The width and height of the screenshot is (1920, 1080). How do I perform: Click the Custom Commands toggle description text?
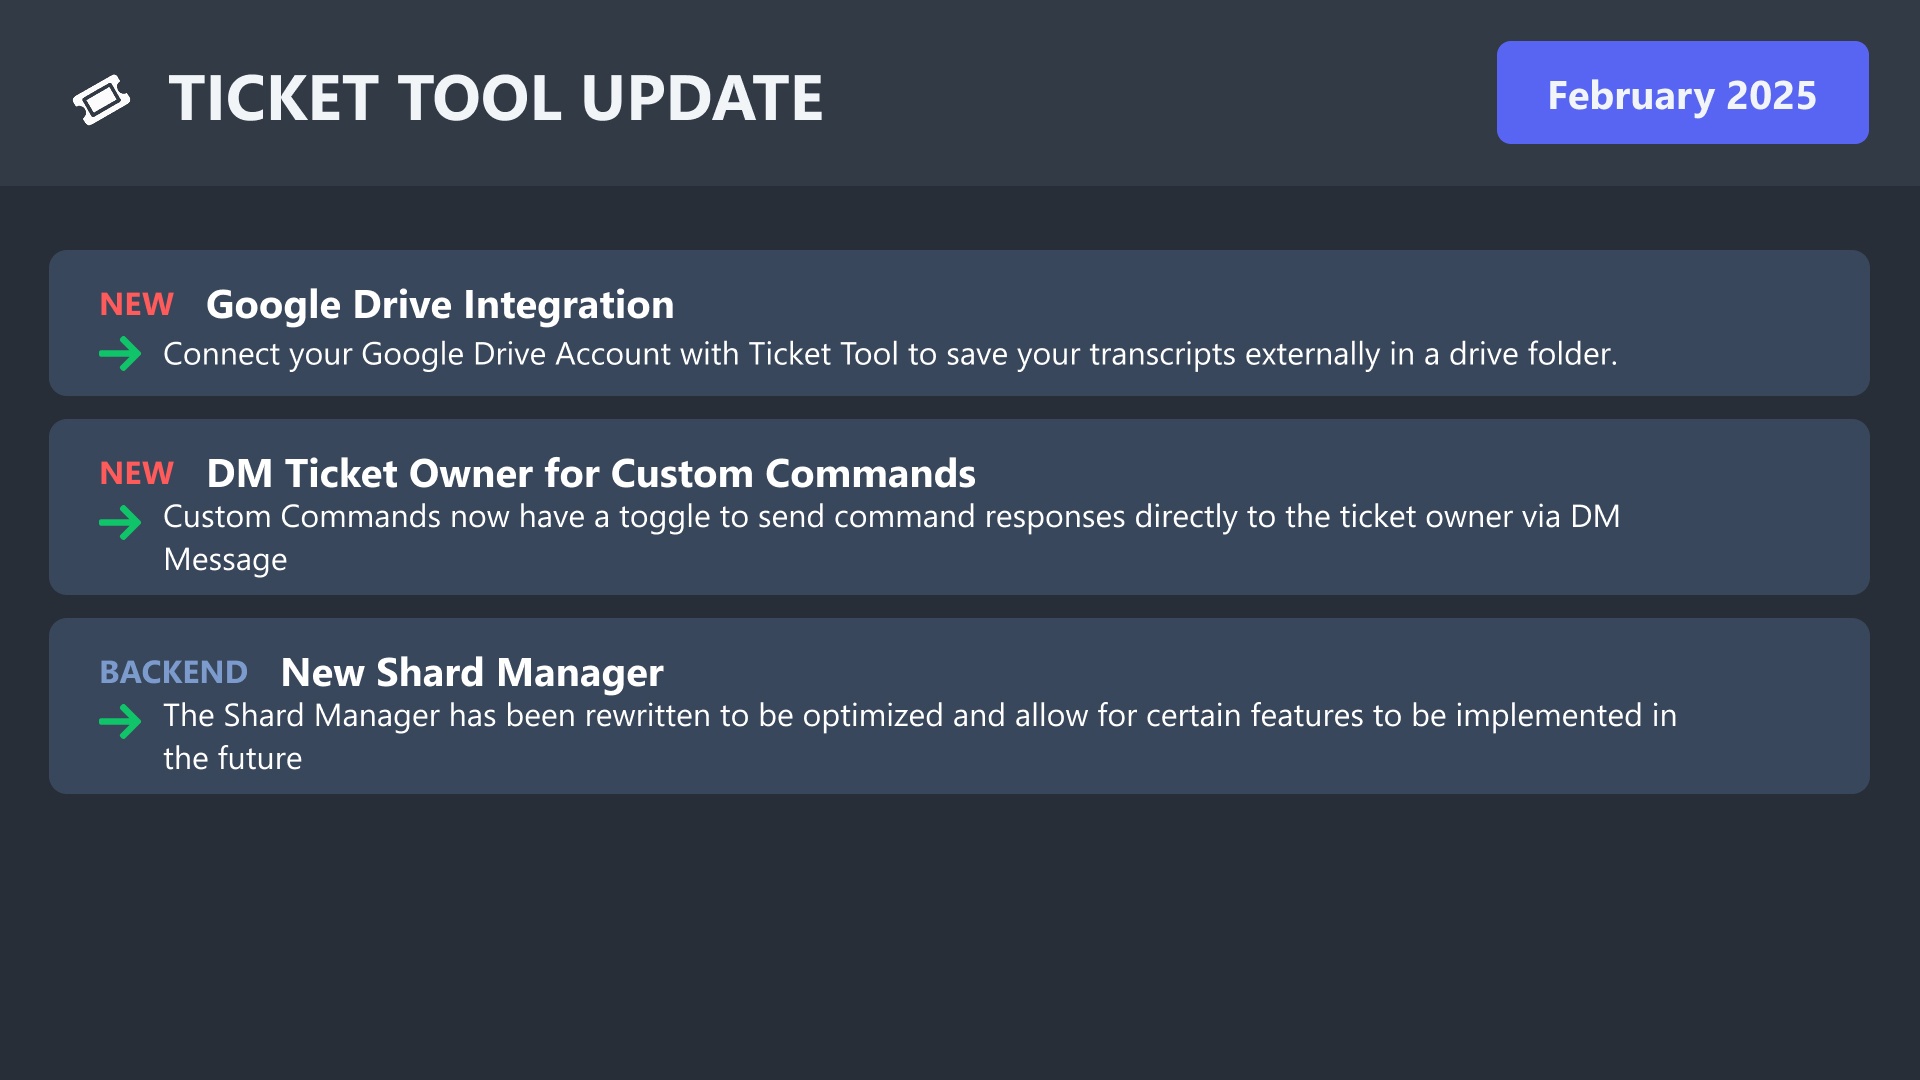pos(890,516)
